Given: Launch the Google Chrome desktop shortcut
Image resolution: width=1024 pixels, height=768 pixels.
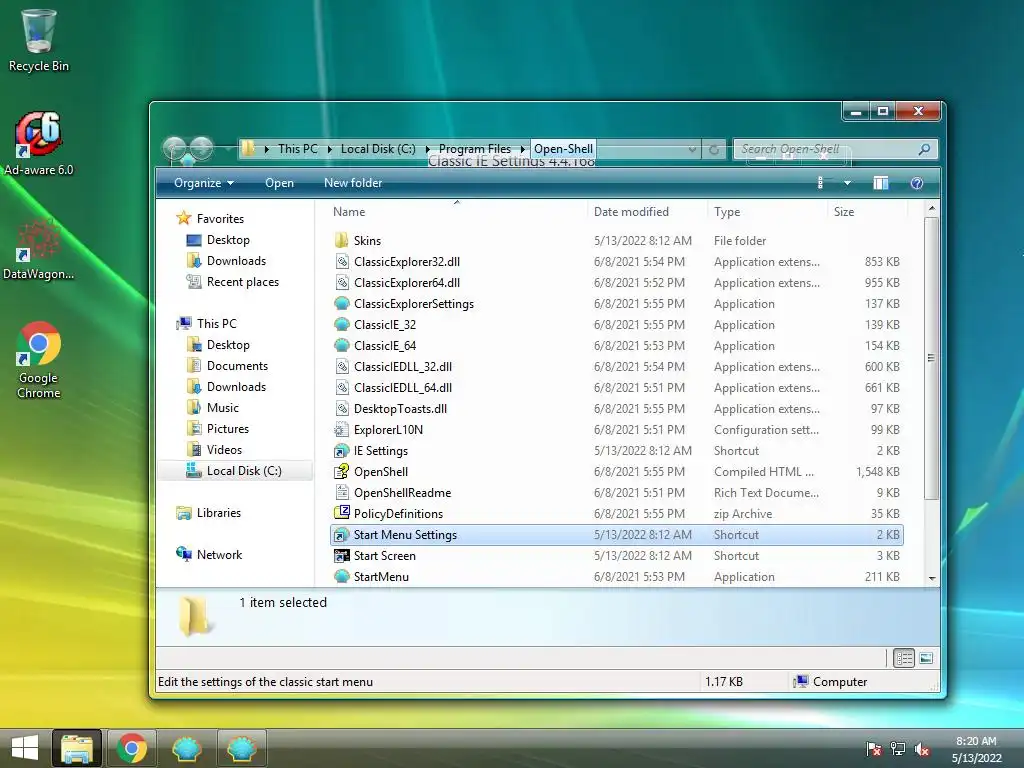Looking at the screenshot, I should click(x=38, y=359).
